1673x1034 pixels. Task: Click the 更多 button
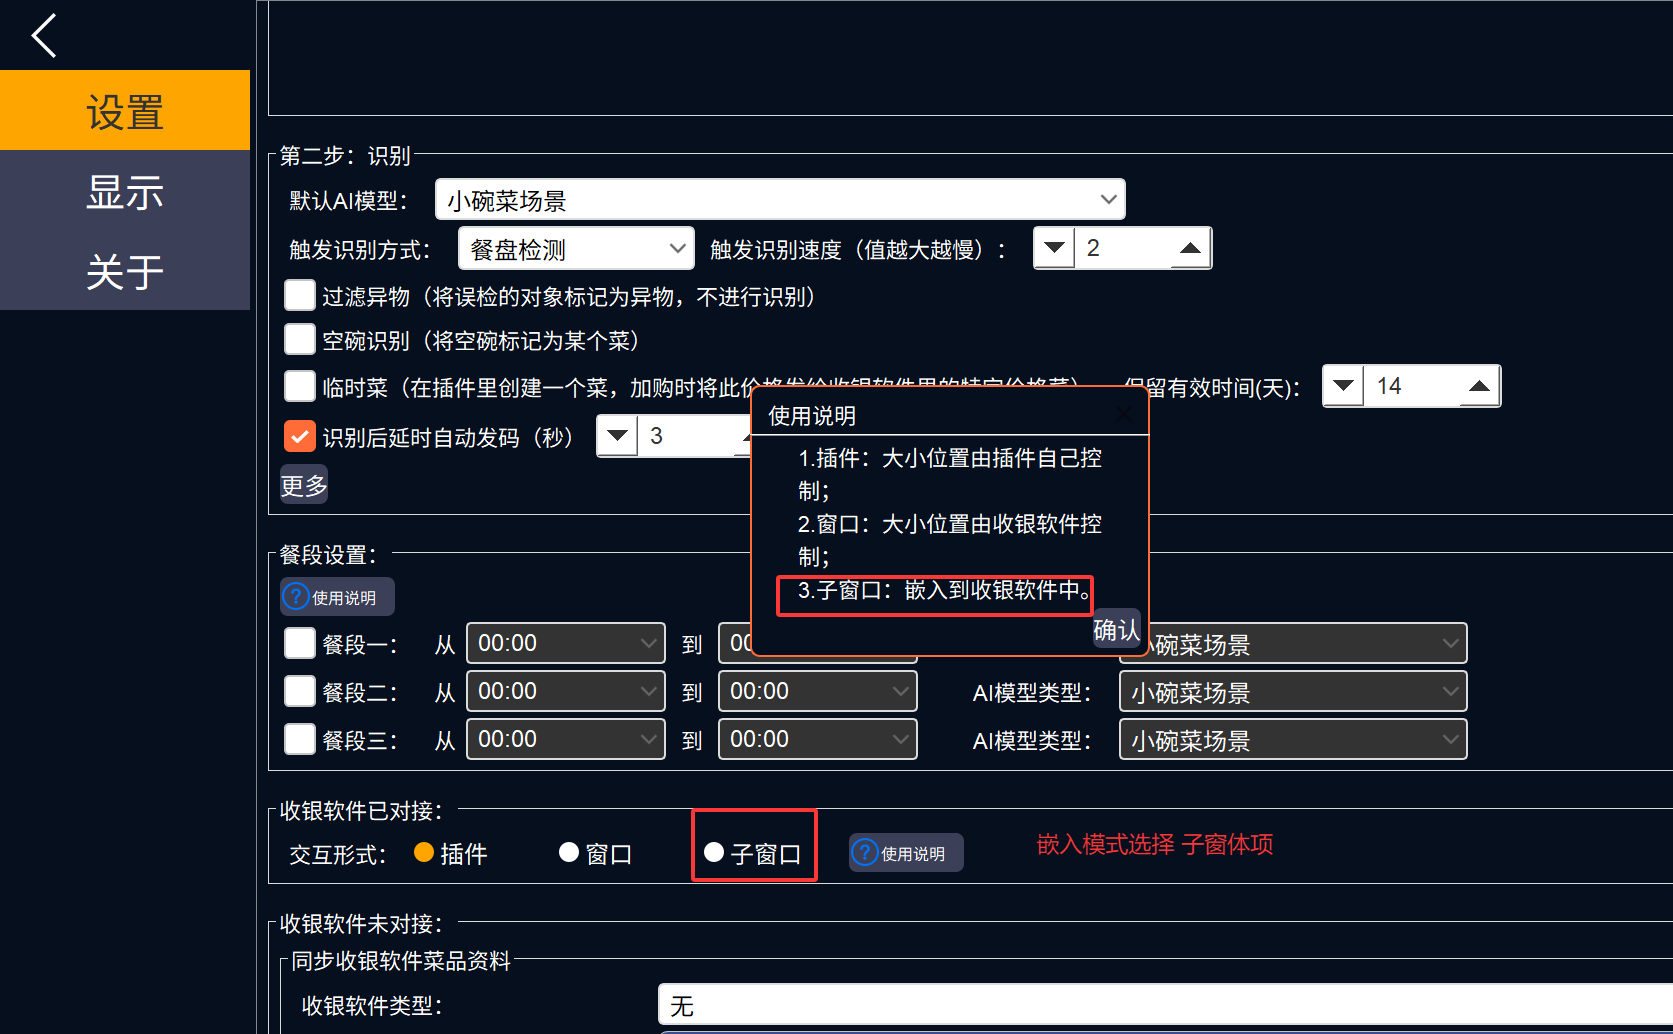pyautogui.click(x=304, y=485)
